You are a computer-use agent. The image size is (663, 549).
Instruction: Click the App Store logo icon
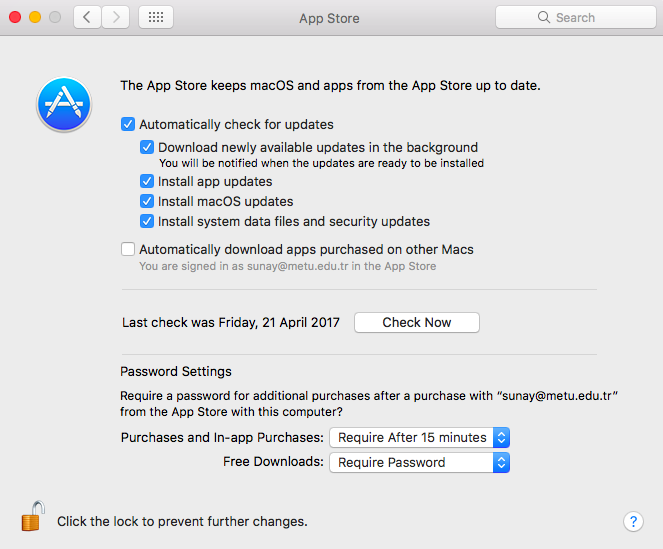click(x=64, y=104)
